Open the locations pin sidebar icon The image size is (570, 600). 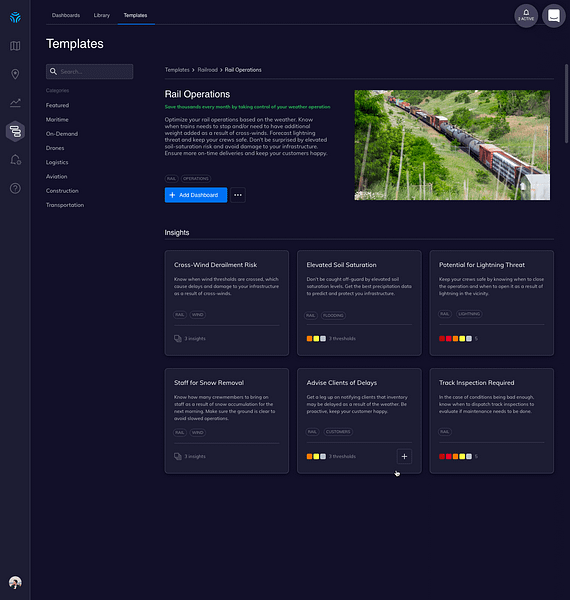[x=15, y=74]
